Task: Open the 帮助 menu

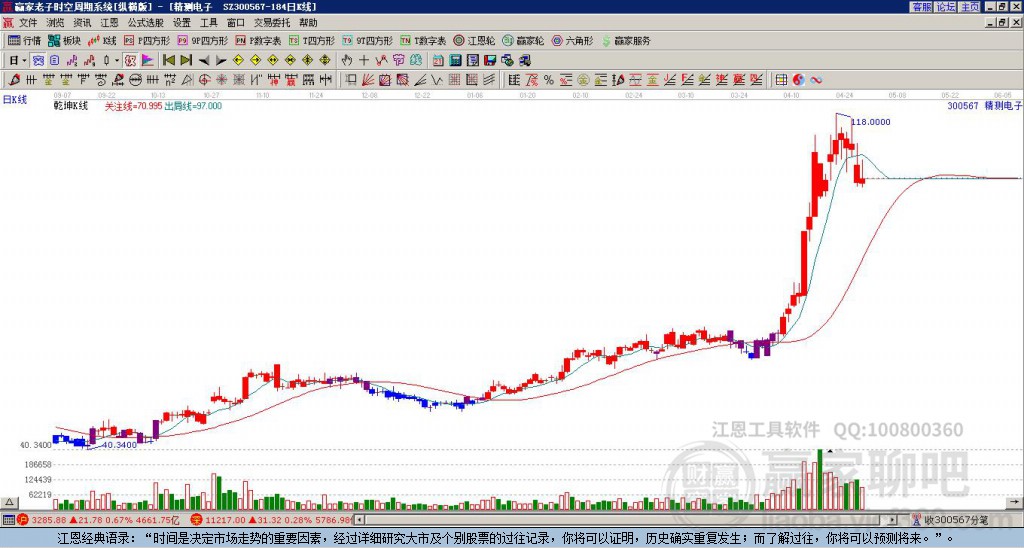Action: pyautogui.click(x=308, y=23)
